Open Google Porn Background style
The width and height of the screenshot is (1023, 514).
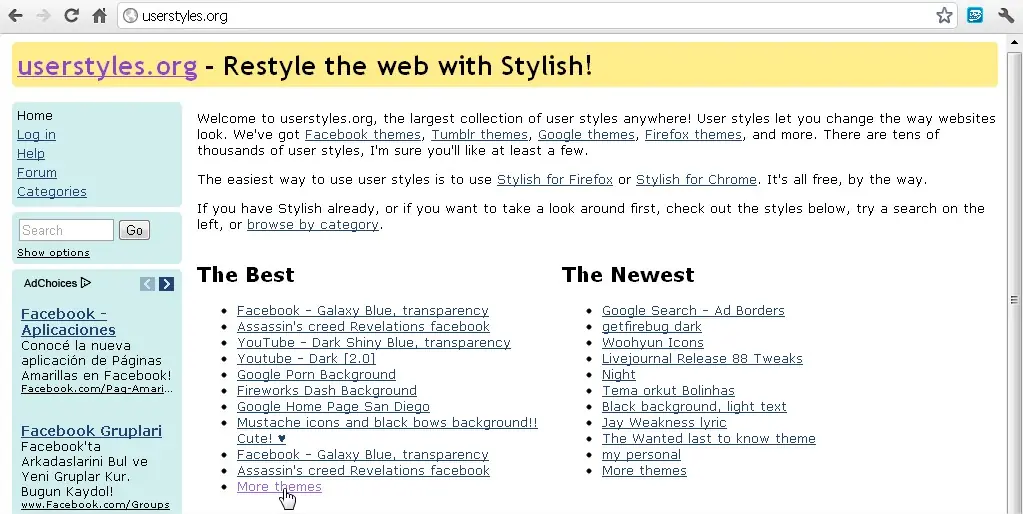tap(316, 374)
